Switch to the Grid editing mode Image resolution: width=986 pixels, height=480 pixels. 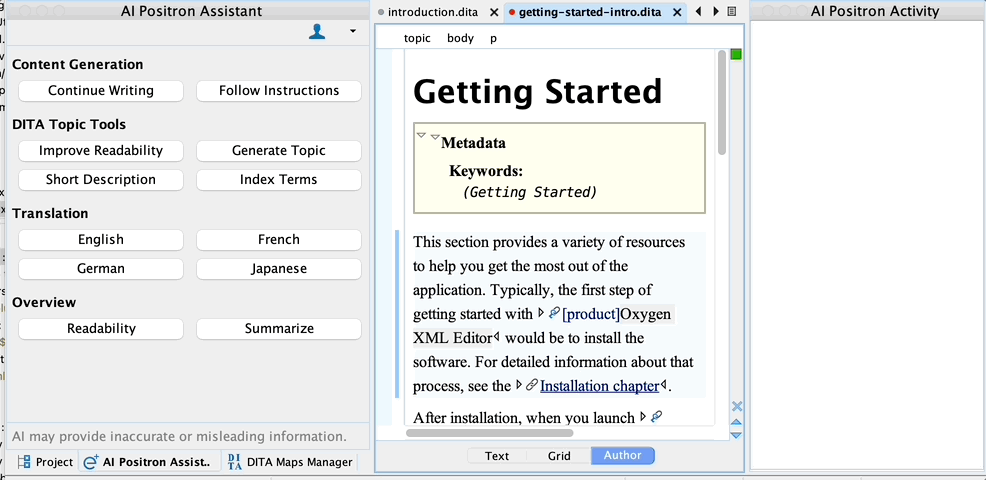tap(559, 456)
